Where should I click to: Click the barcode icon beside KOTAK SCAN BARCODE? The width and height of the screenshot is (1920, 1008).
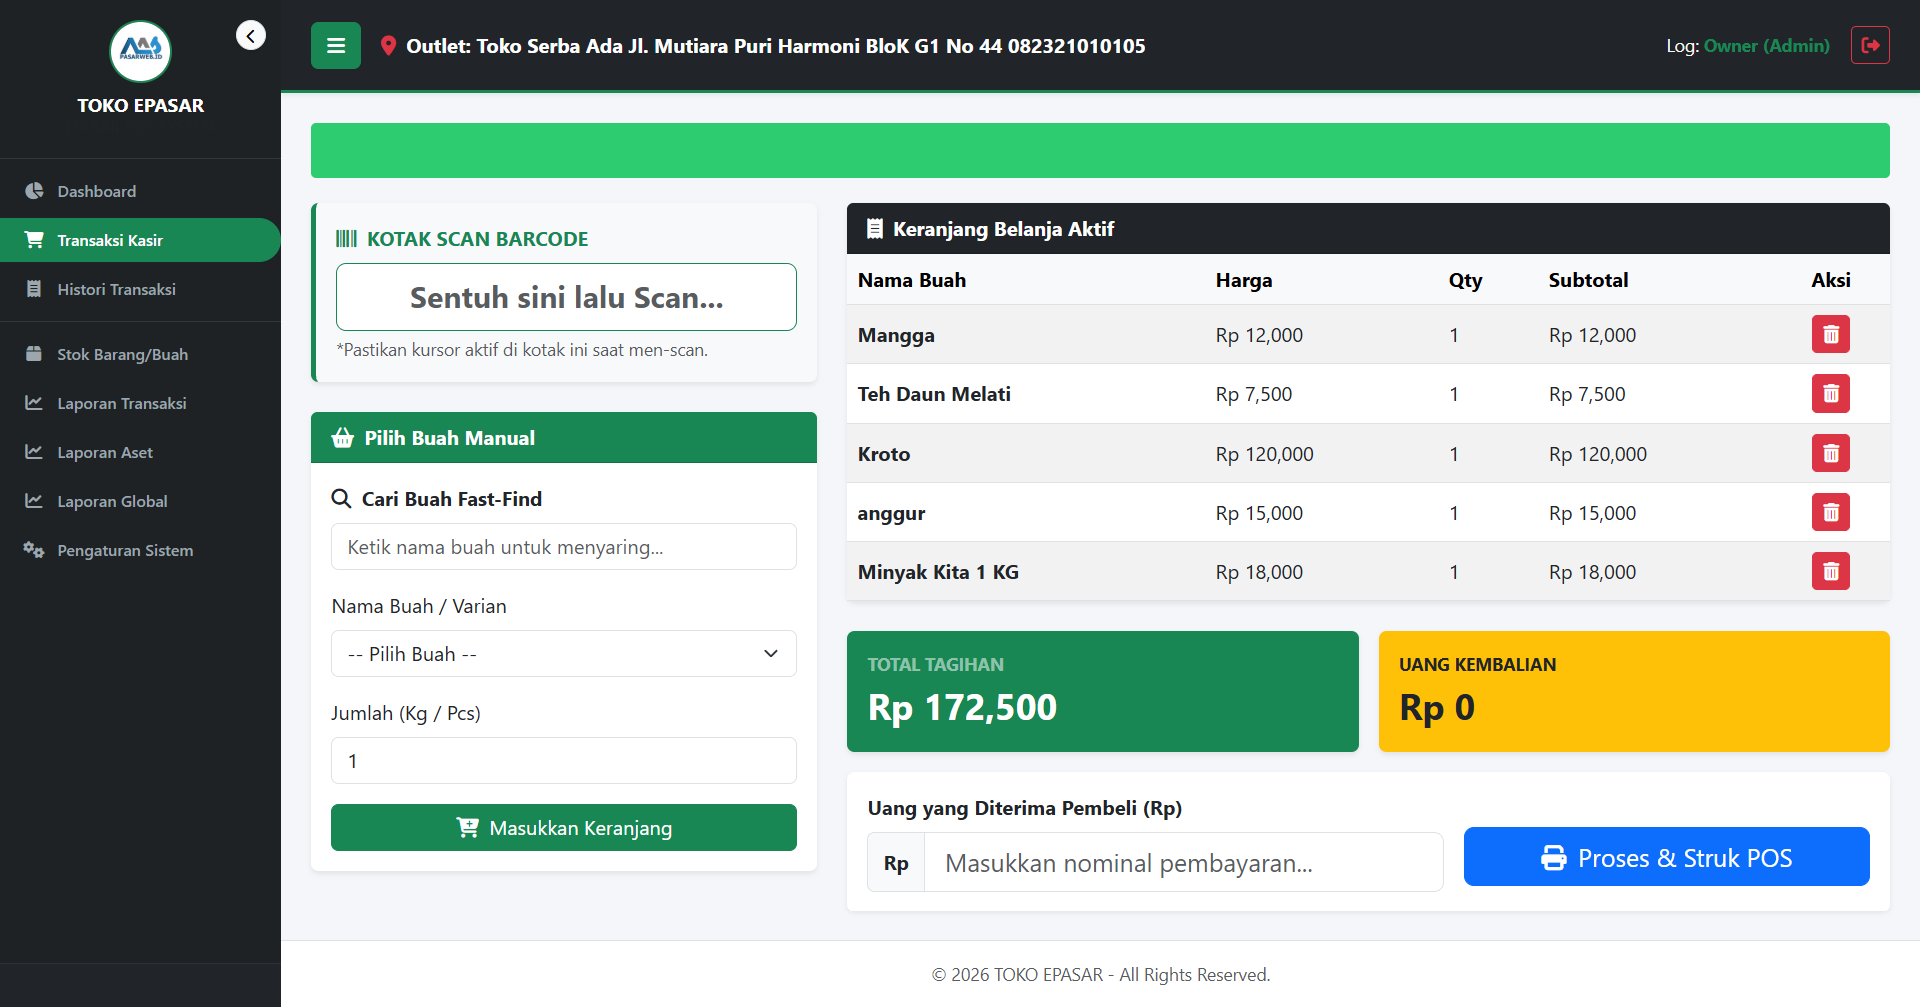coord(346,239)
